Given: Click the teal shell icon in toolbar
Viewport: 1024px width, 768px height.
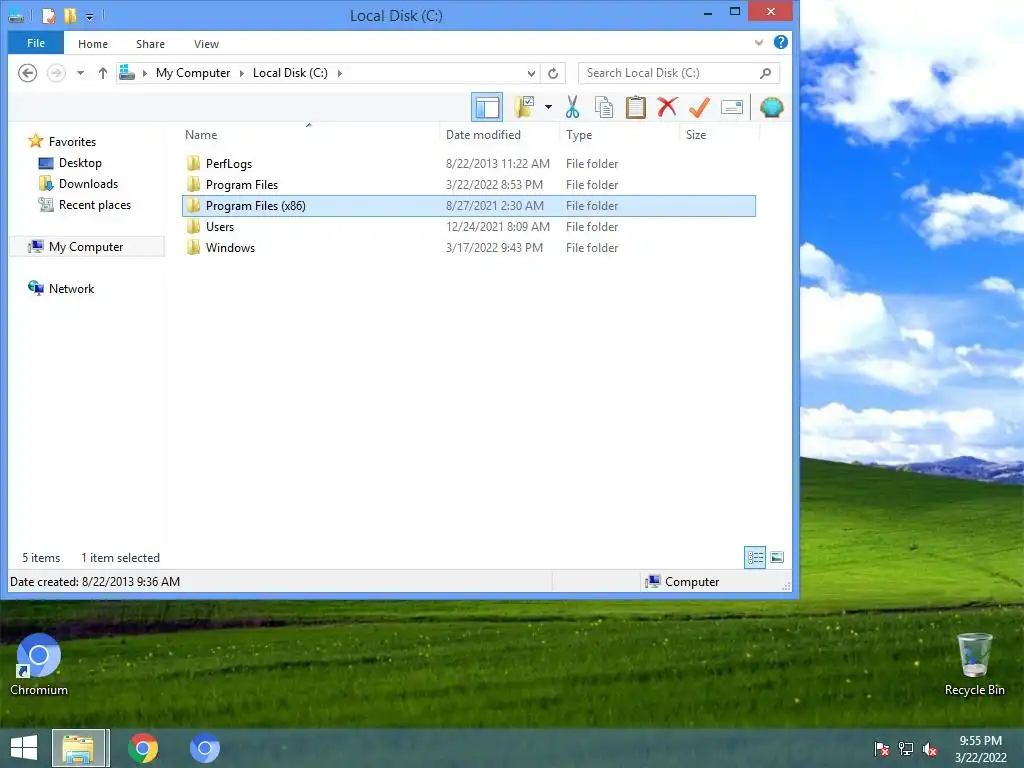Looking at the screenshot, I should pos(771,107).
